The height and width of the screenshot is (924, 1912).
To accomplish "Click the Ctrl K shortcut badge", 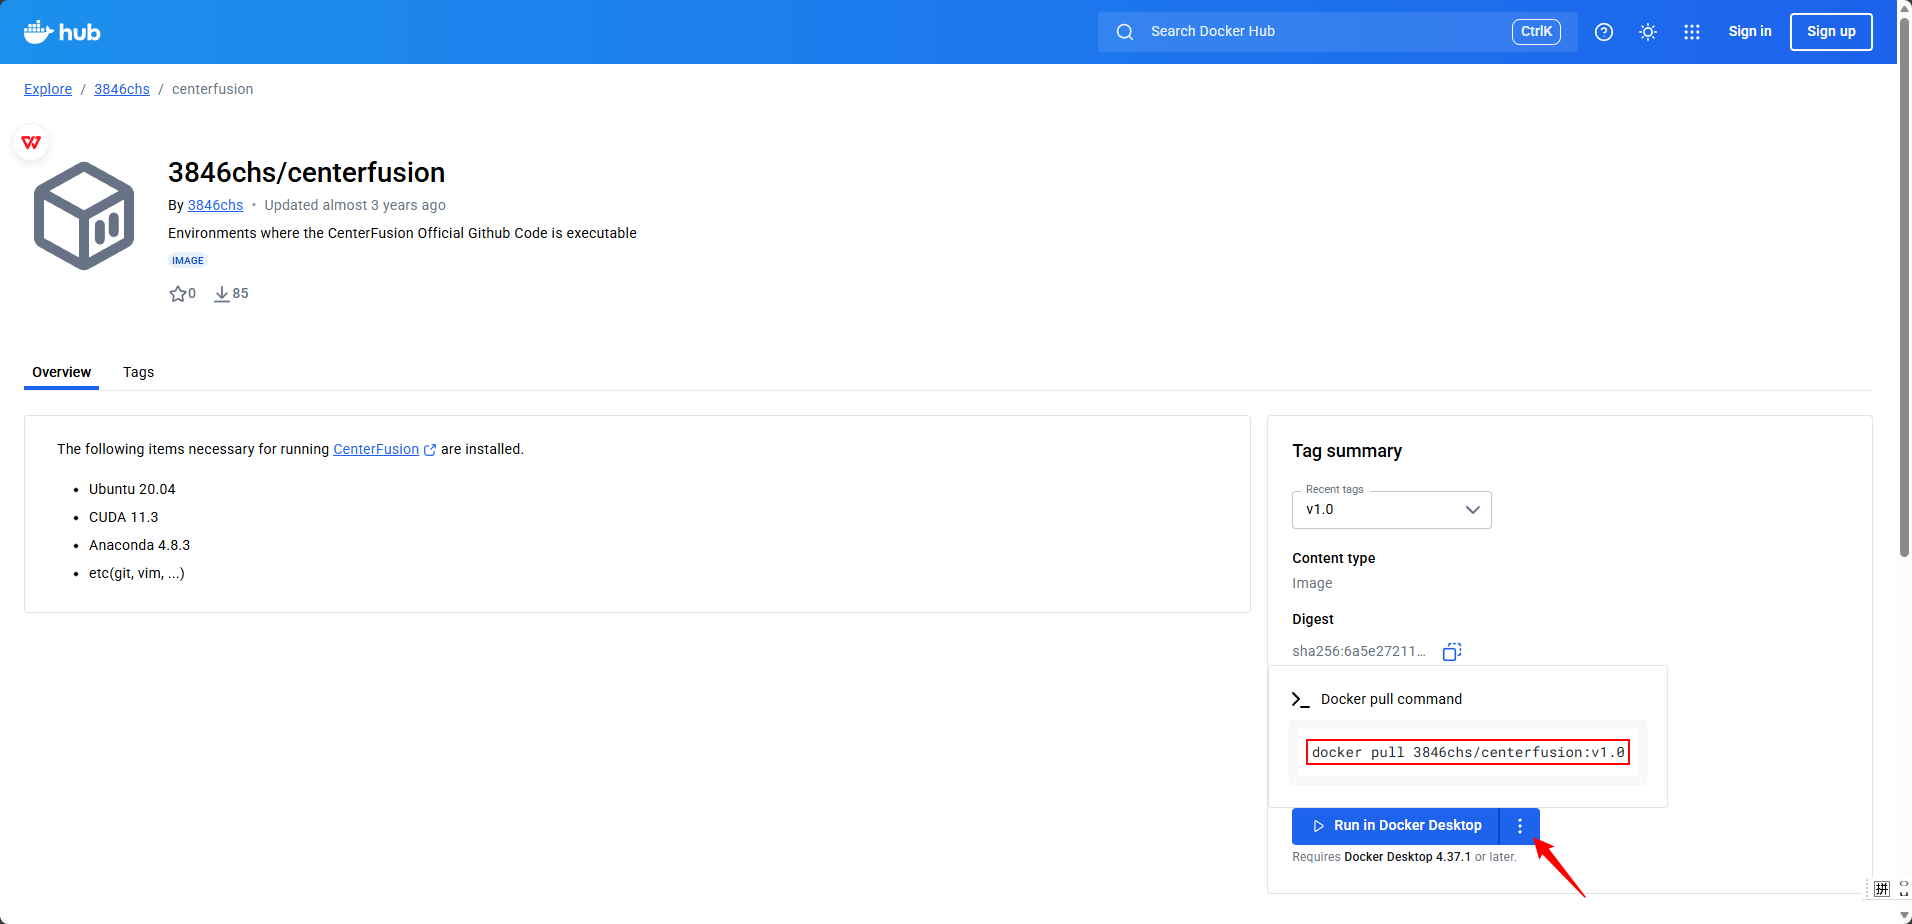I will coord(1536,32).
